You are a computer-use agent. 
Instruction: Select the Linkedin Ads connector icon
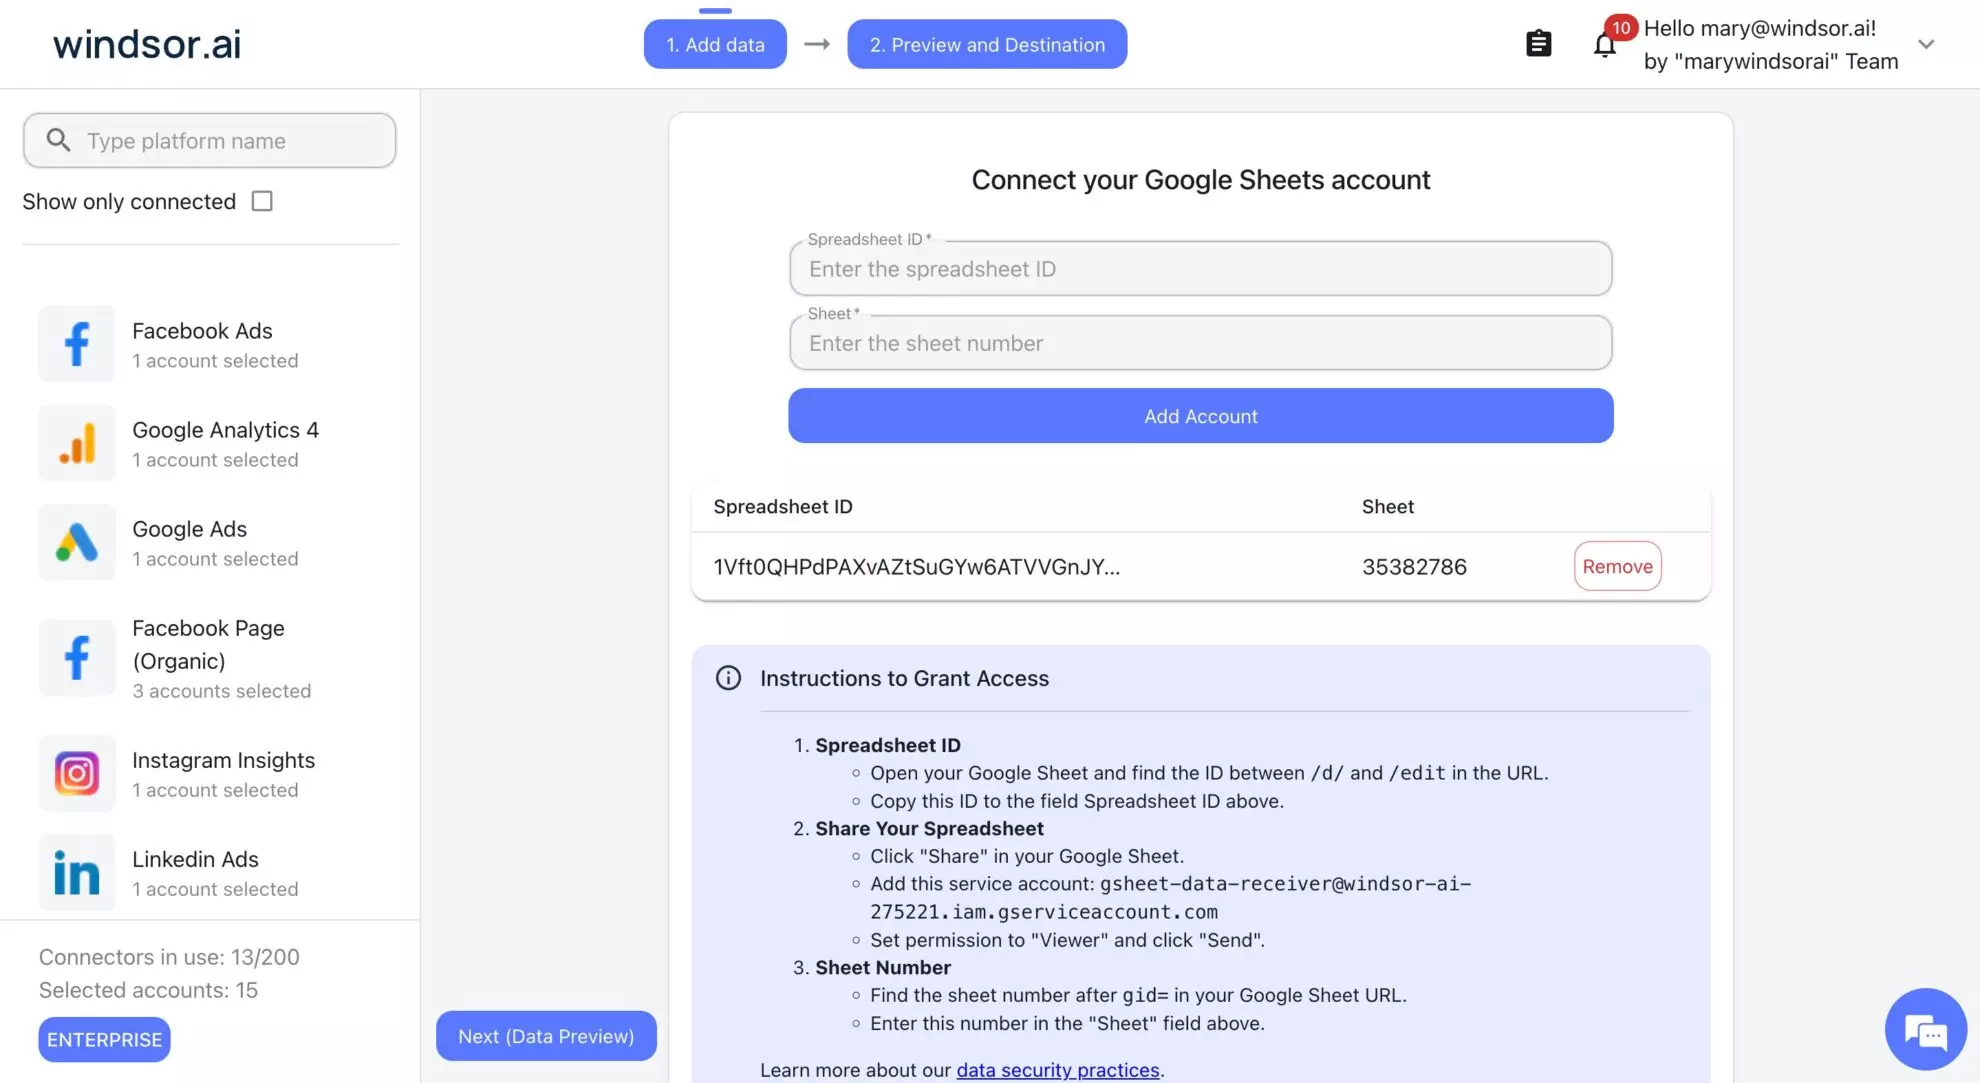(x=76, y=872)
